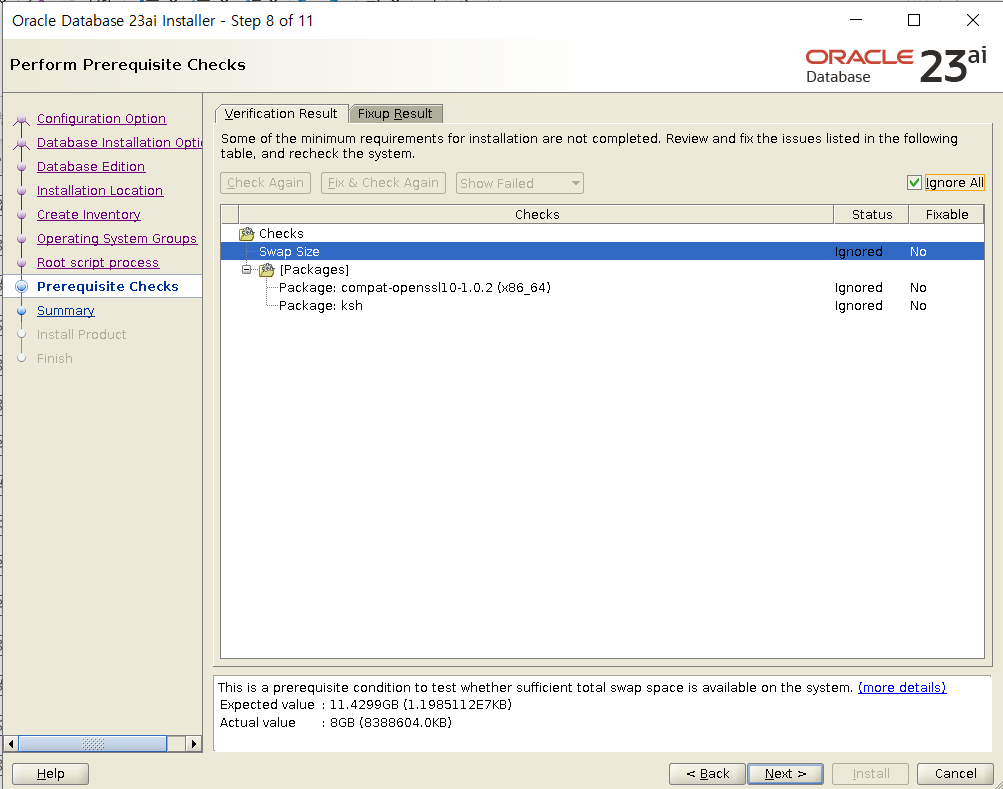Click Fix & Check Again button
Screen dimensions: 1003x789
pyautogui.click(x=383, y=183)
